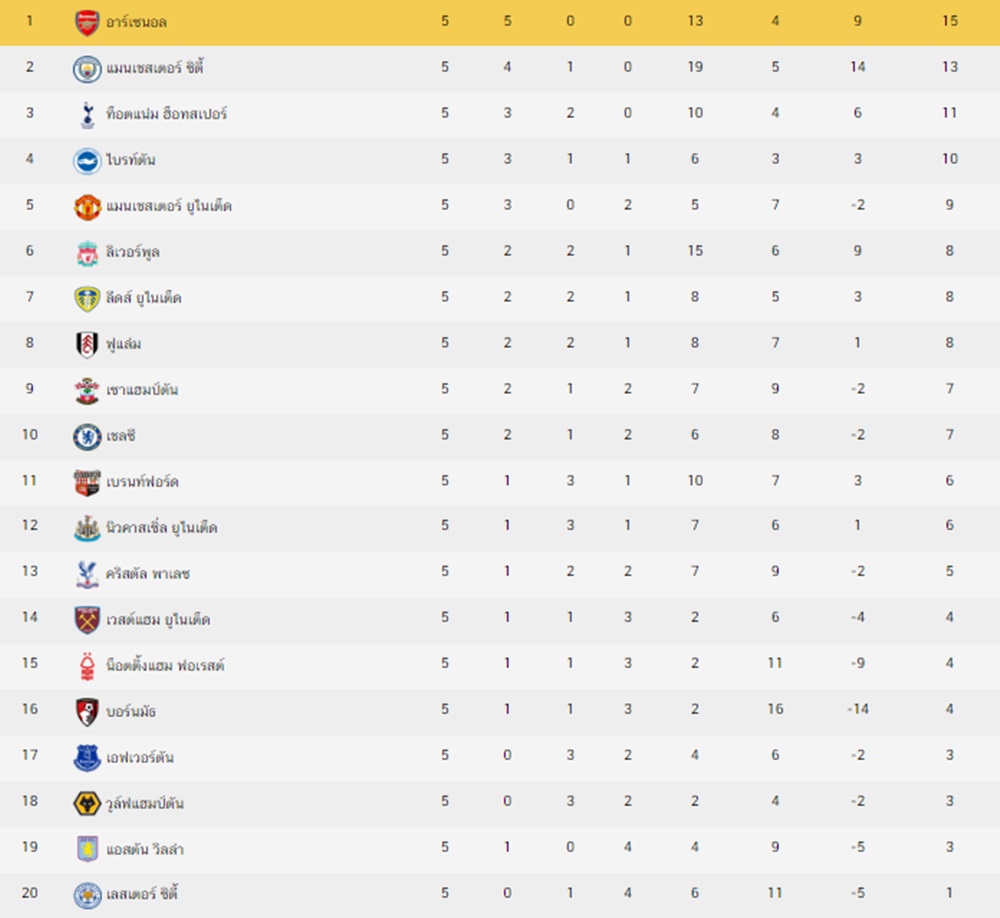Click the Southampton club crest
Image resolution: width=1000 pixels, height=918 pixels.
(87, 390)
